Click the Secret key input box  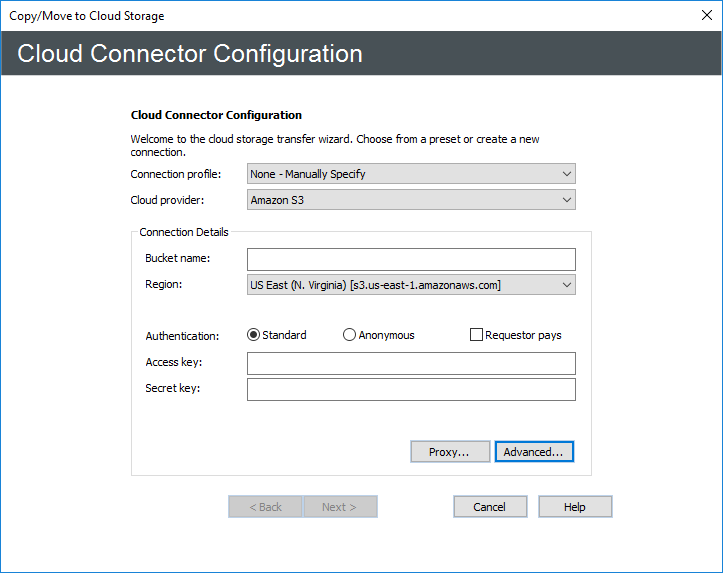tap(411, 389)
